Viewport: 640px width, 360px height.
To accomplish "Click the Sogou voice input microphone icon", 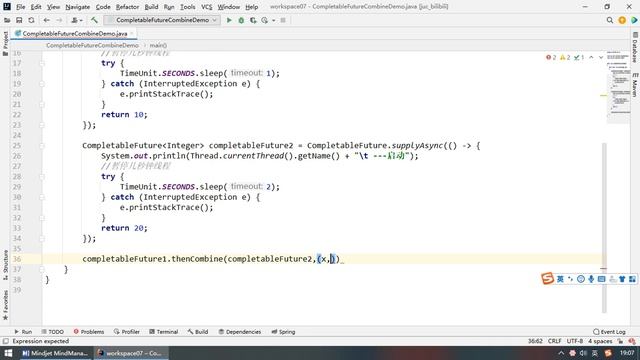I will coord(591,279).
